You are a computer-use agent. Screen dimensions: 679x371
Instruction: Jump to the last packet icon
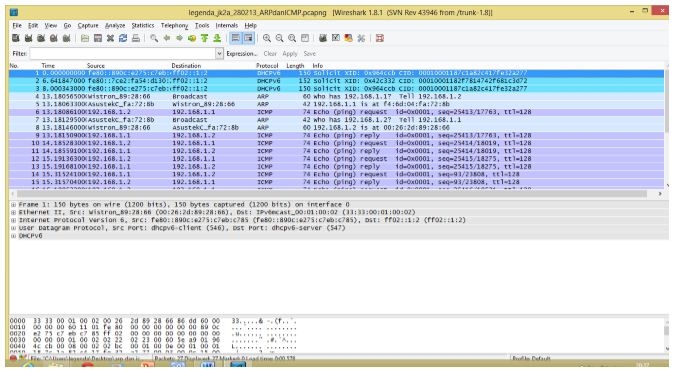(x=217, y=38)
